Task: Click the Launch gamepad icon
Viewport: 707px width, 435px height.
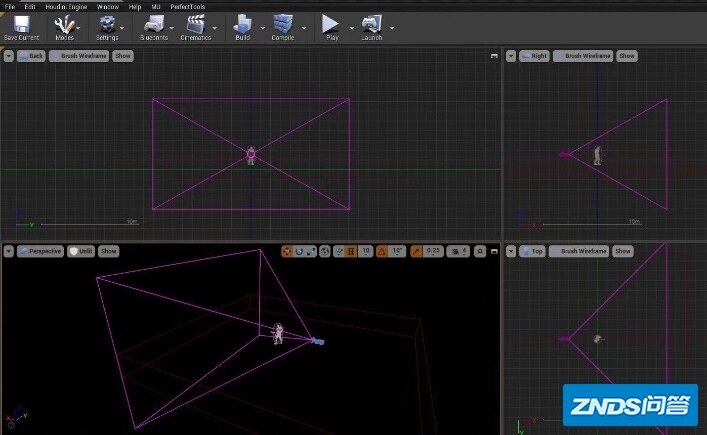Action: pos(372,24)
